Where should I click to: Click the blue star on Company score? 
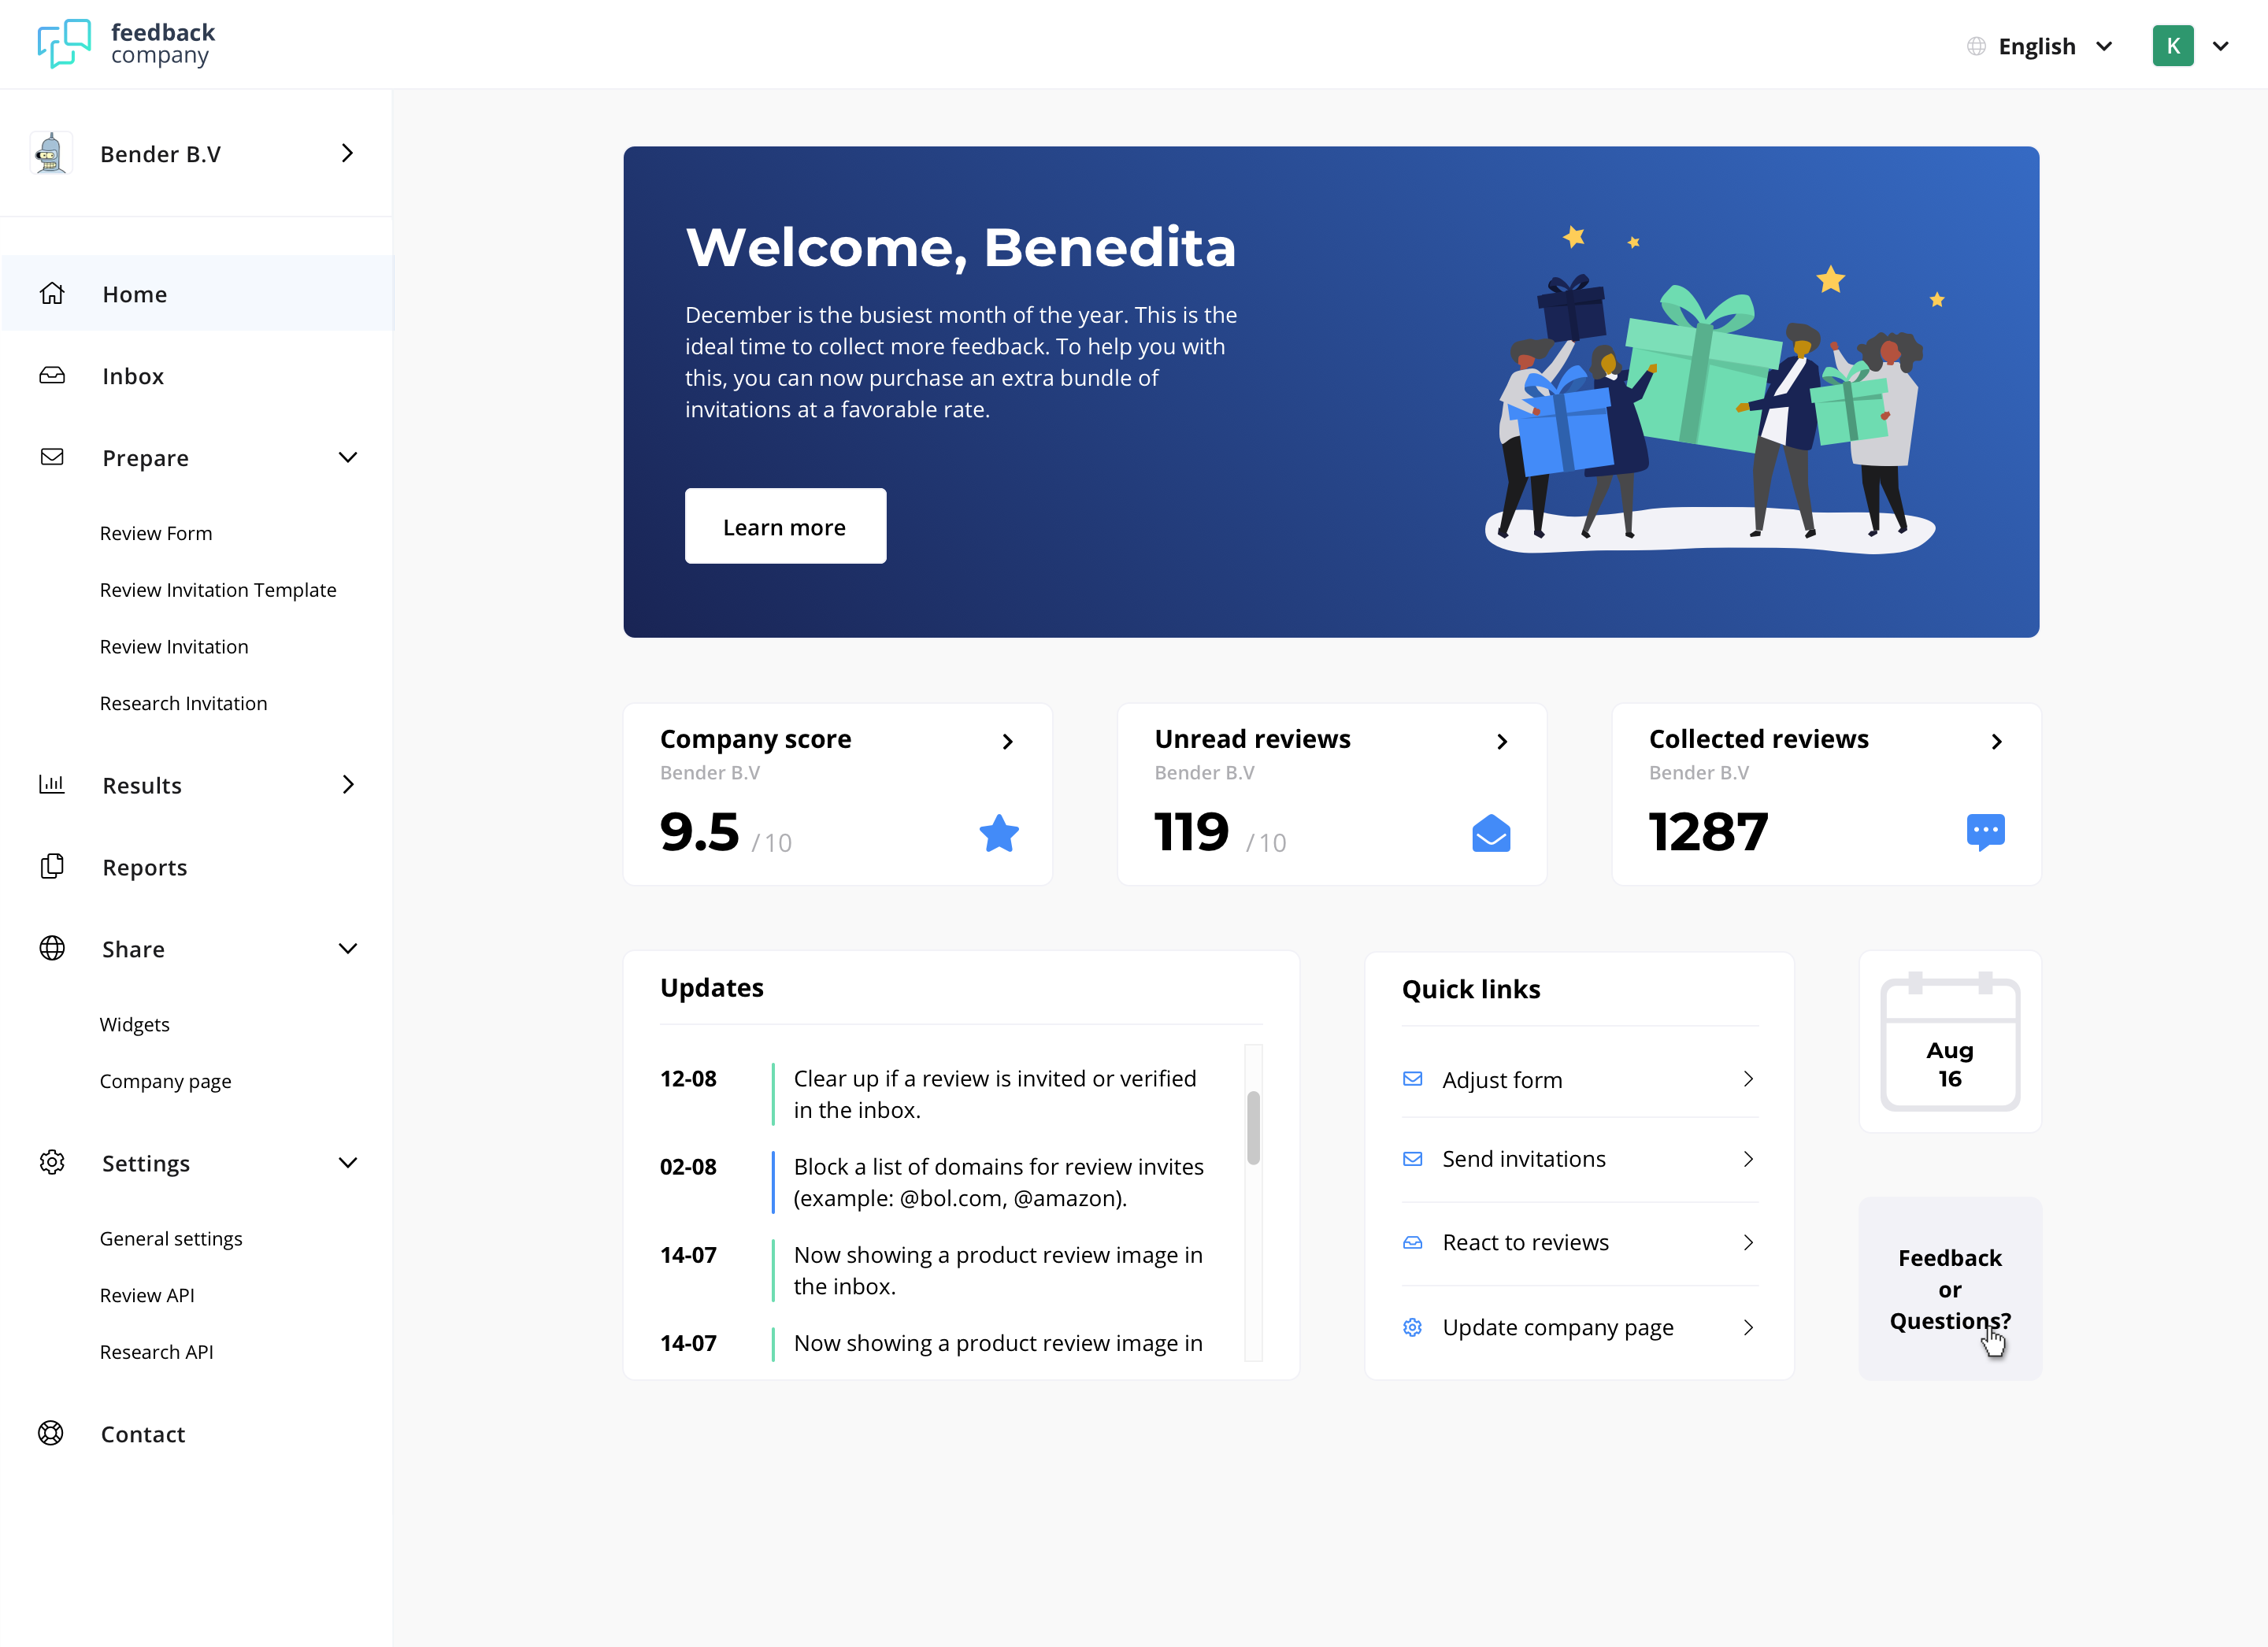(x=998, y=832)
